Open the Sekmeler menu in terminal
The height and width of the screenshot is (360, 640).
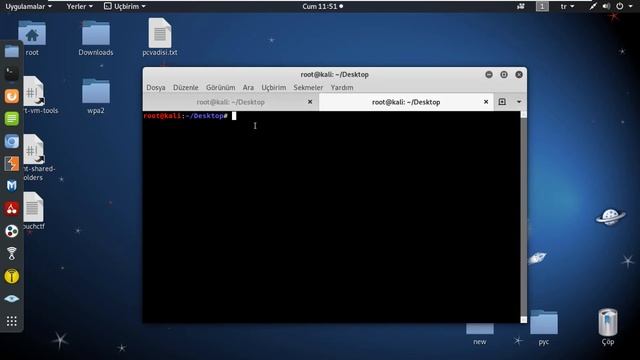pos(308,87)
